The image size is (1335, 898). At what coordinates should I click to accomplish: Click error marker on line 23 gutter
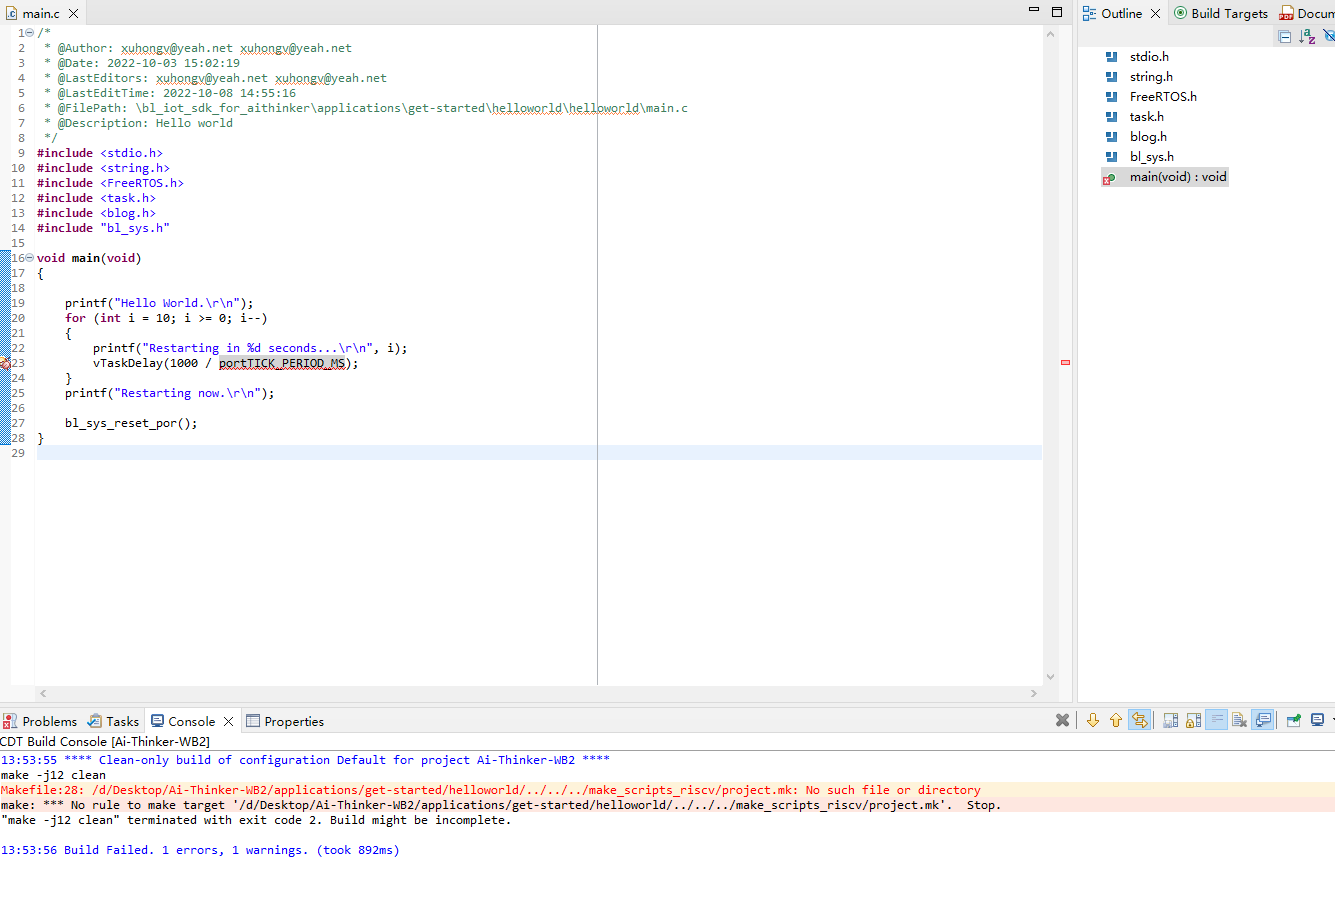5,363
